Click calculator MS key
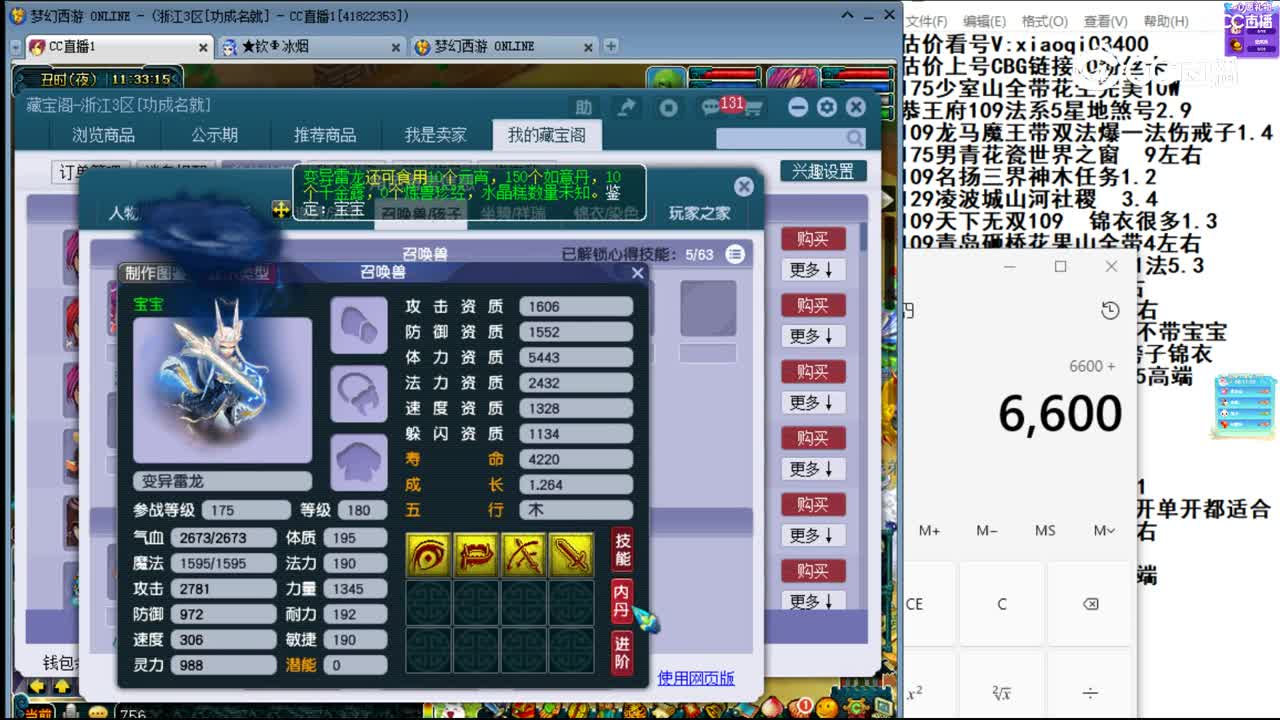 coord(1045,530)
